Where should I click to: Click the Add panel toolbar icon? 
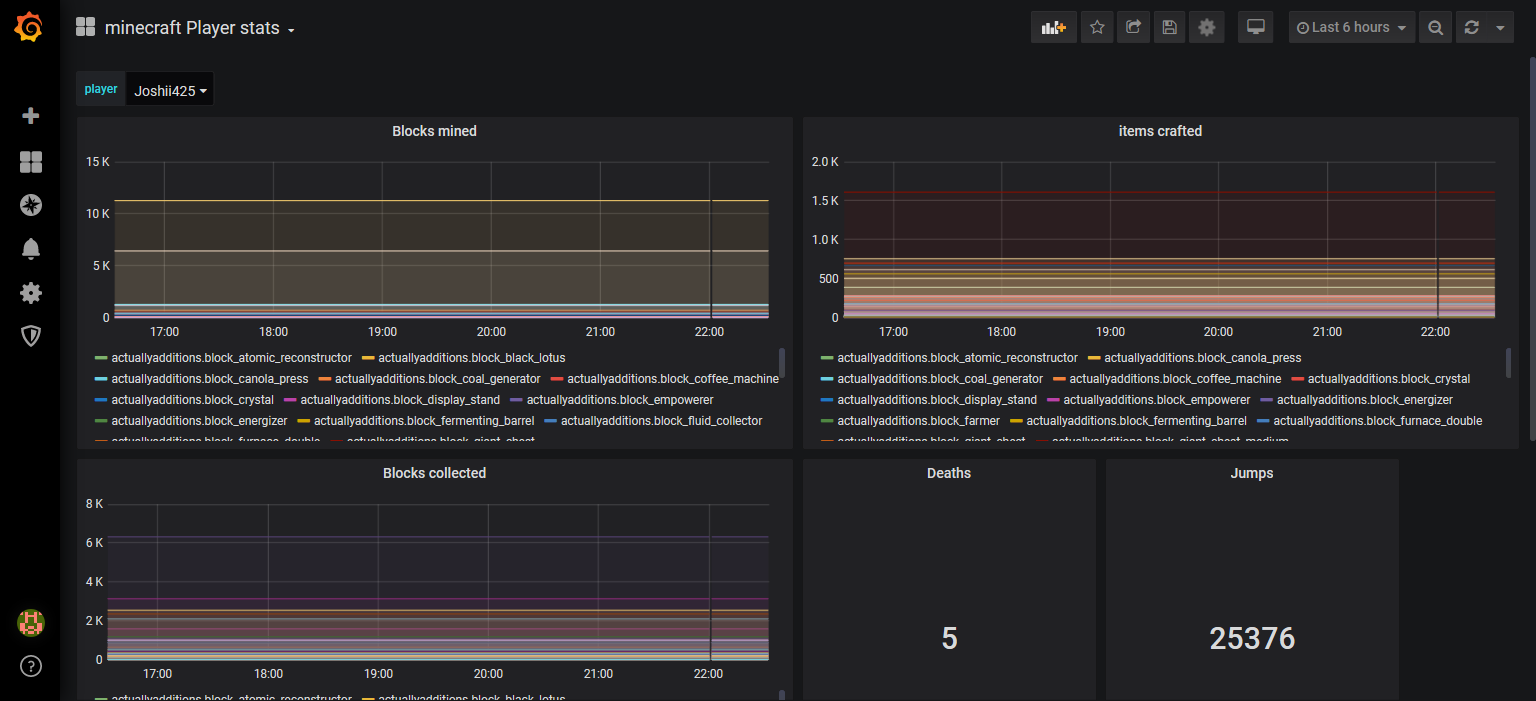pyautogui.click(x=1053, y=28)
